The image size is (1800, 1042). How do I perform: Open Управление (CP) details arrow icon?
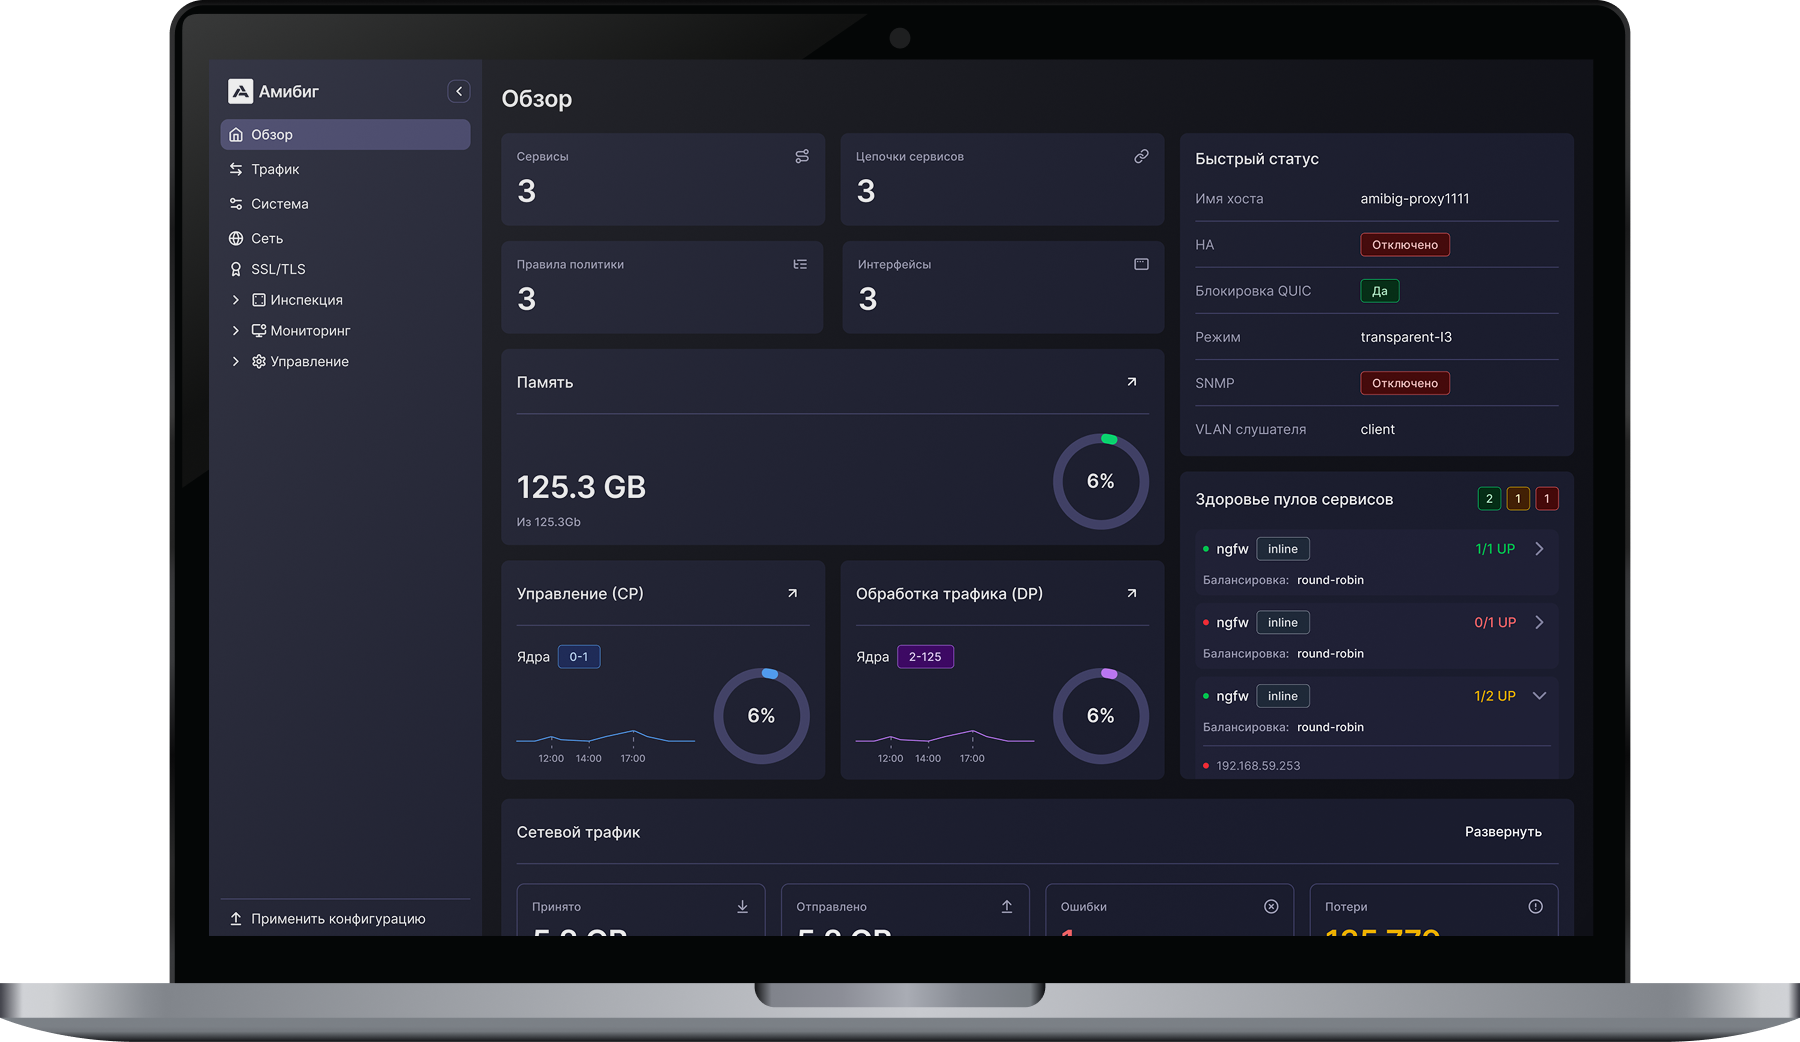pos(792,593)
